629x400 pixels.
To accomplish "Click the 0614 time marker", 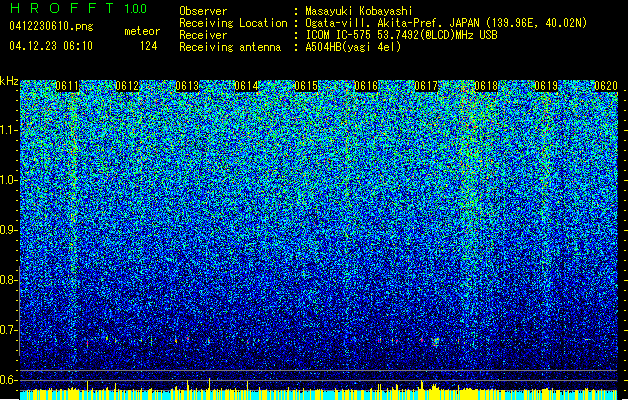I will [x=246, y=86].
